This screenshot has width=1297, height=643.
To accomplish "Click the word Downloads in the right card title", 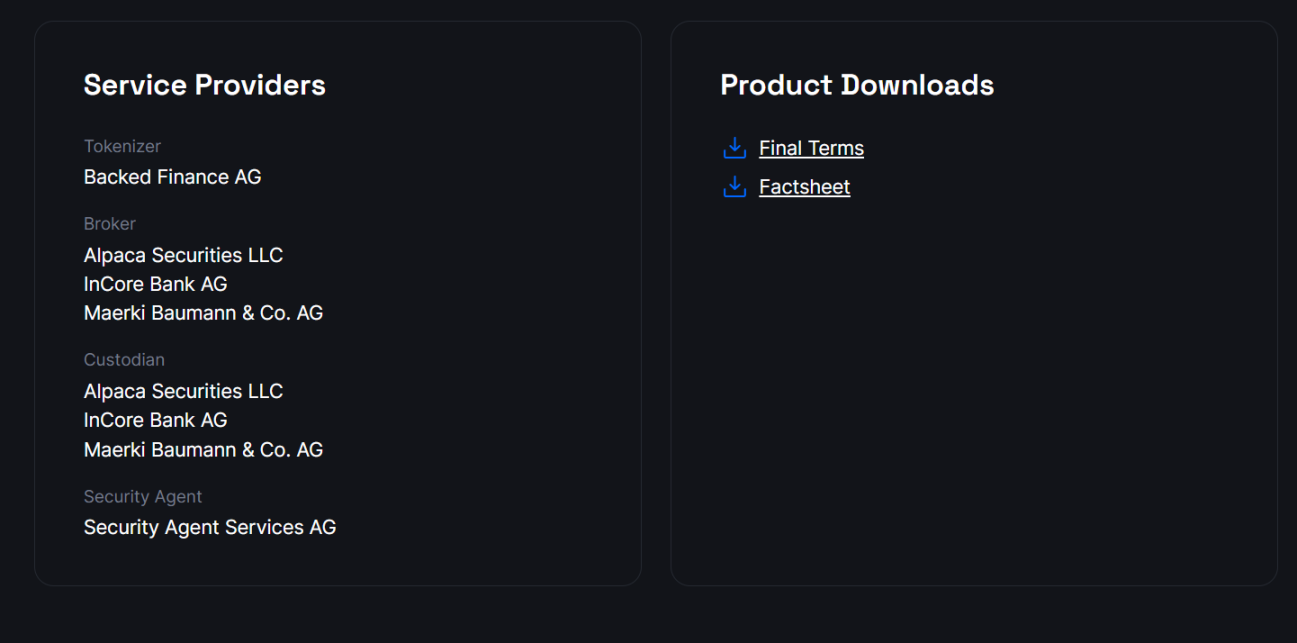I will [x=918, y=85].
